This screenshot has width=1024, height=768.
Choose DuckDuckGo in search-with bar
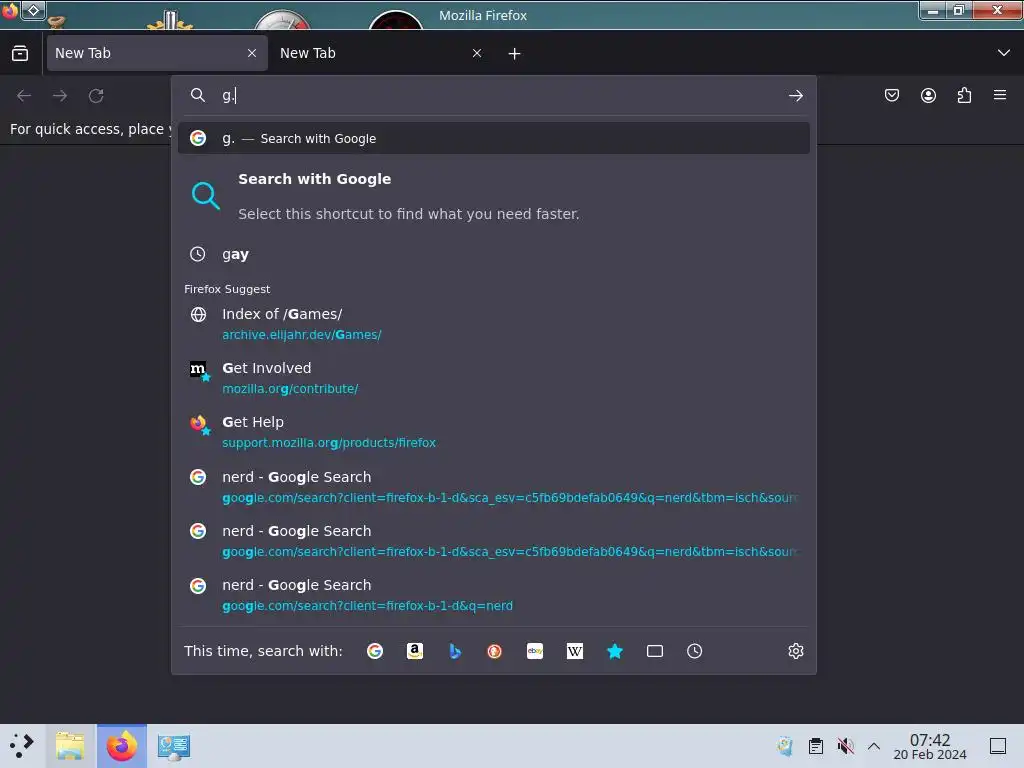click(x=494, y=651)
